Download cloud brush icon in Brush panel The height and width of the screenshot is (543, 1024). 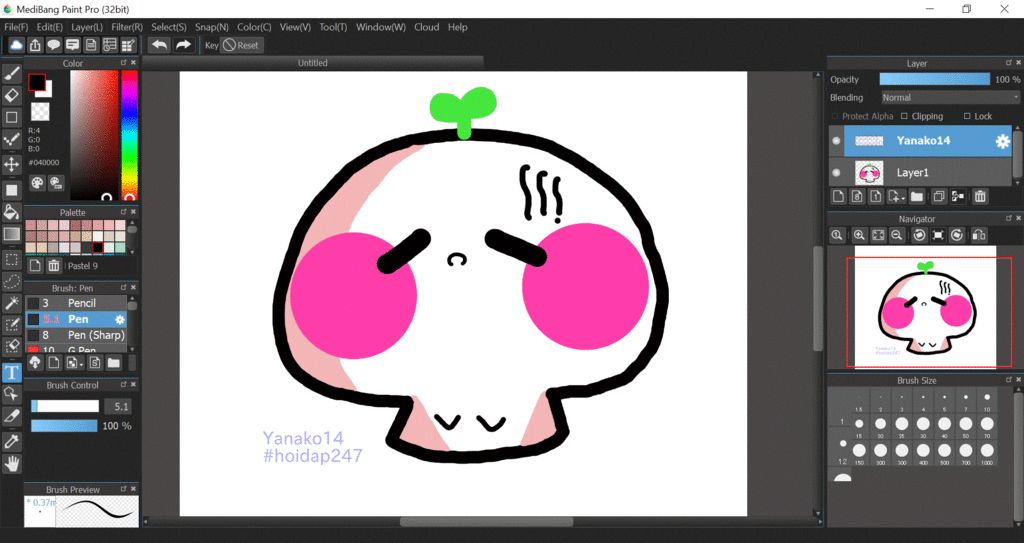35,363
